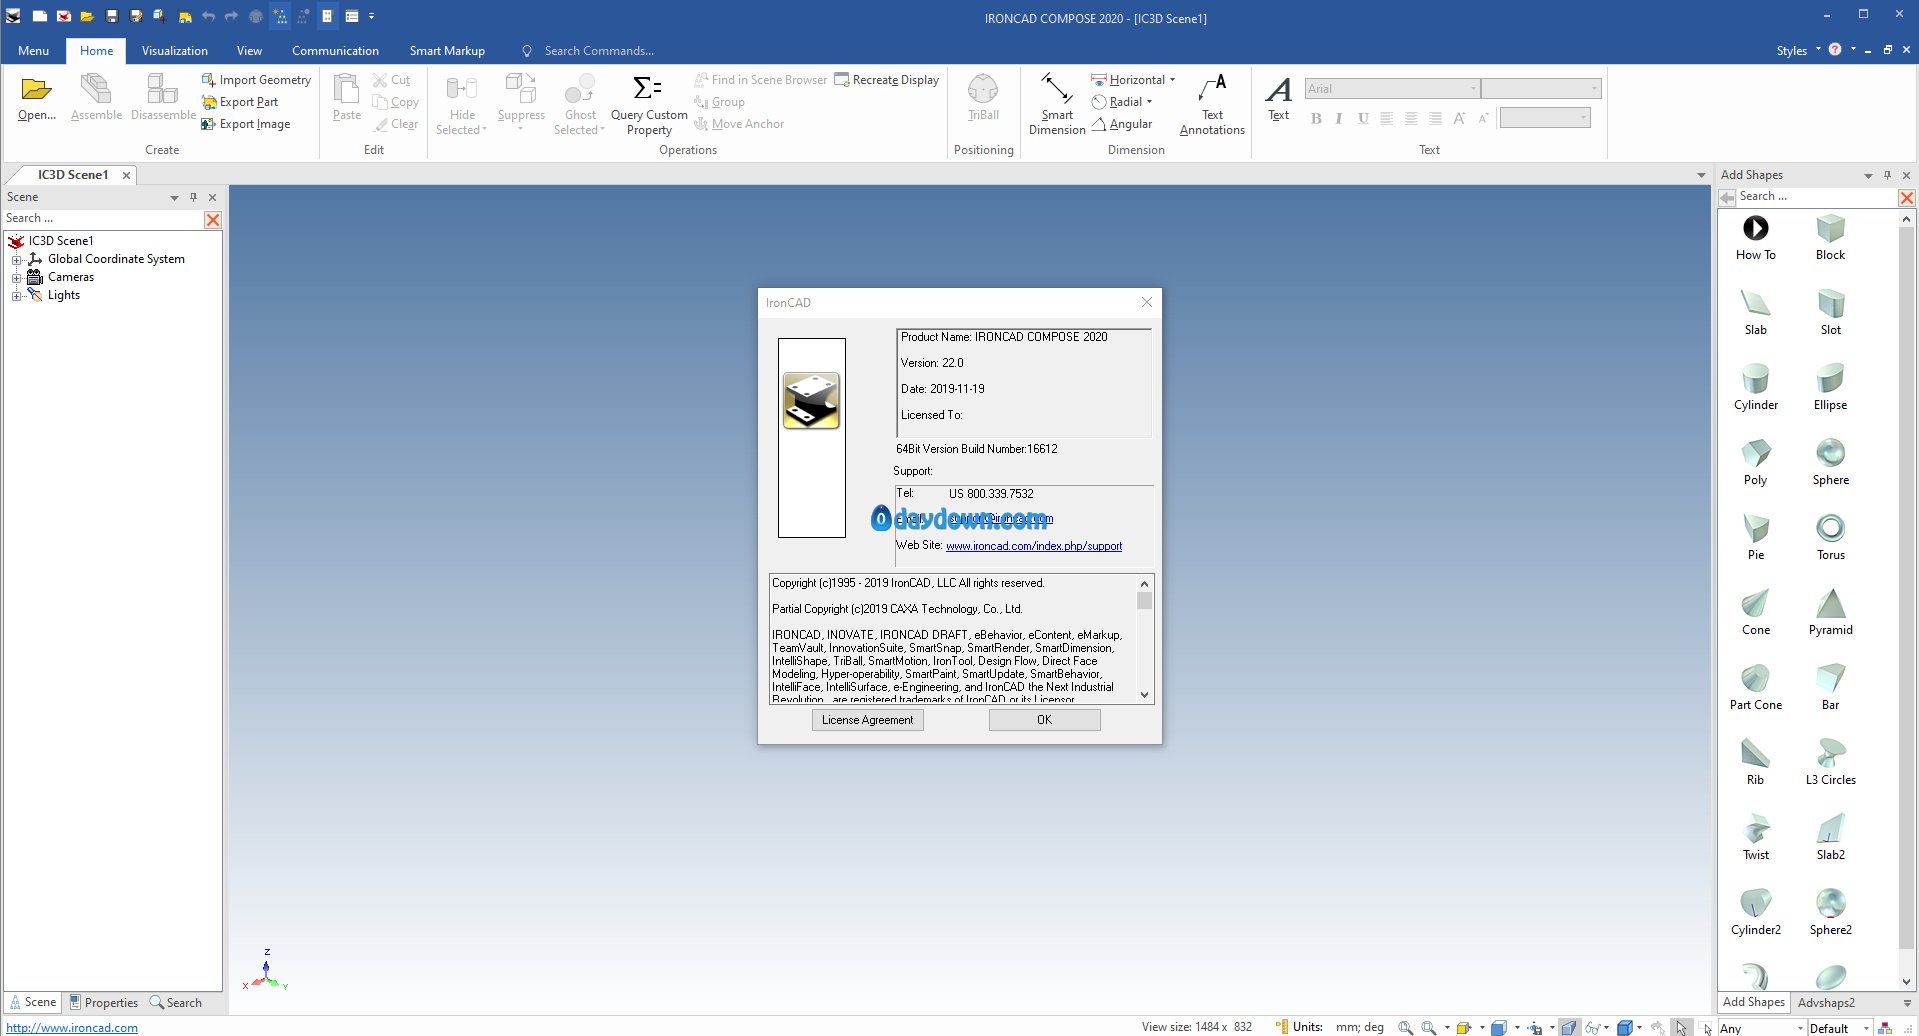Pick the Cylinder shape
This screenshot has height=1036, width=1919.
tap(1756, 387)
